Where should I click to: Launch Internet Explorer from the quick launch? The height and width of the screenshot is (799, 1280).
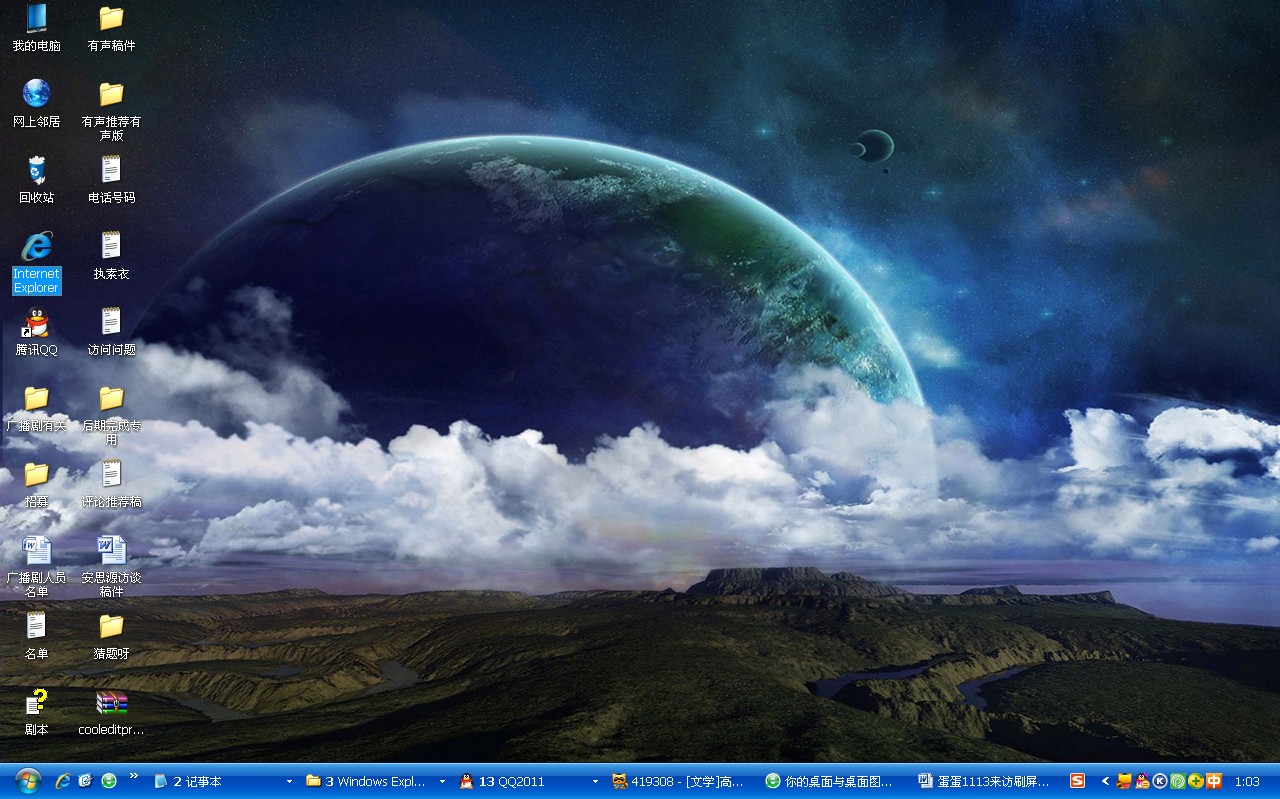click(63, 781)
